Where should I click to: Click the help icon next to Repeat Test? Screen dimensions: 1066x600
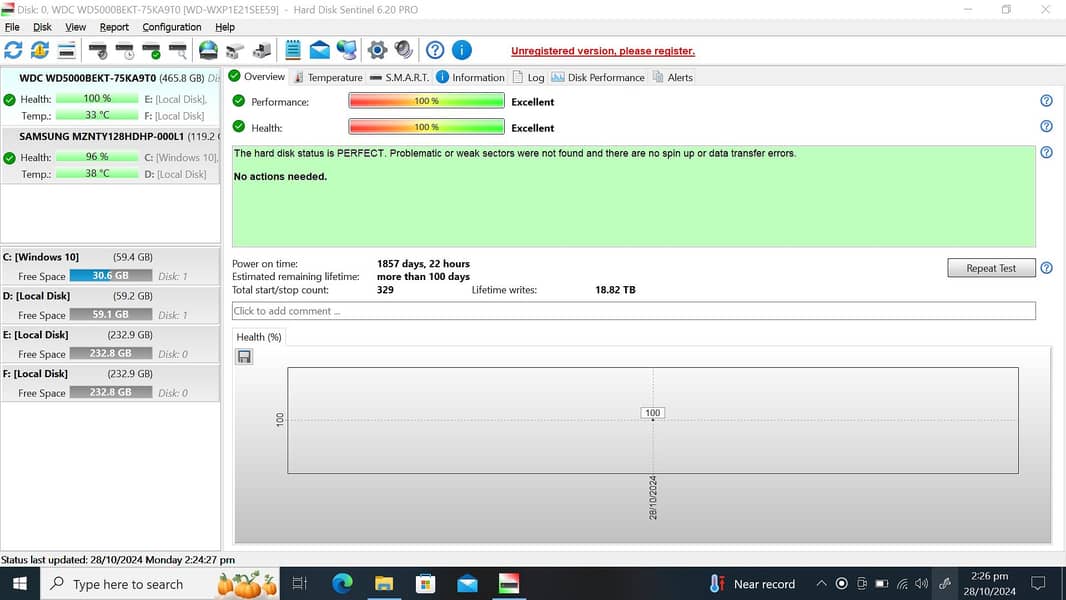pyautogui.click(x=1046, y=268)
